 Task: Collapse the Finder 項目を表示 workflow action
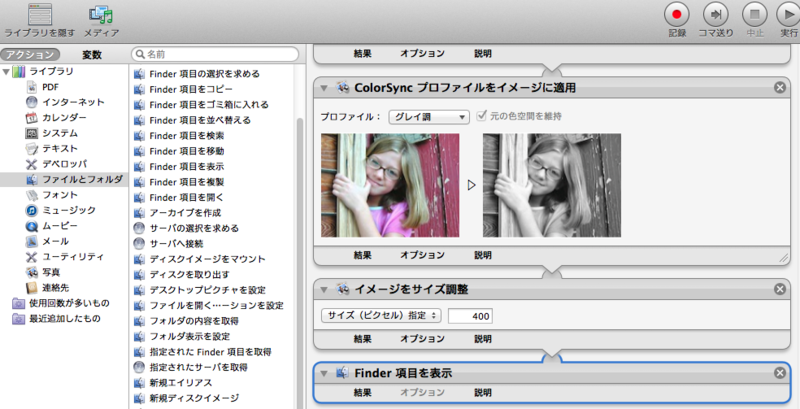(x=324, y=374)
